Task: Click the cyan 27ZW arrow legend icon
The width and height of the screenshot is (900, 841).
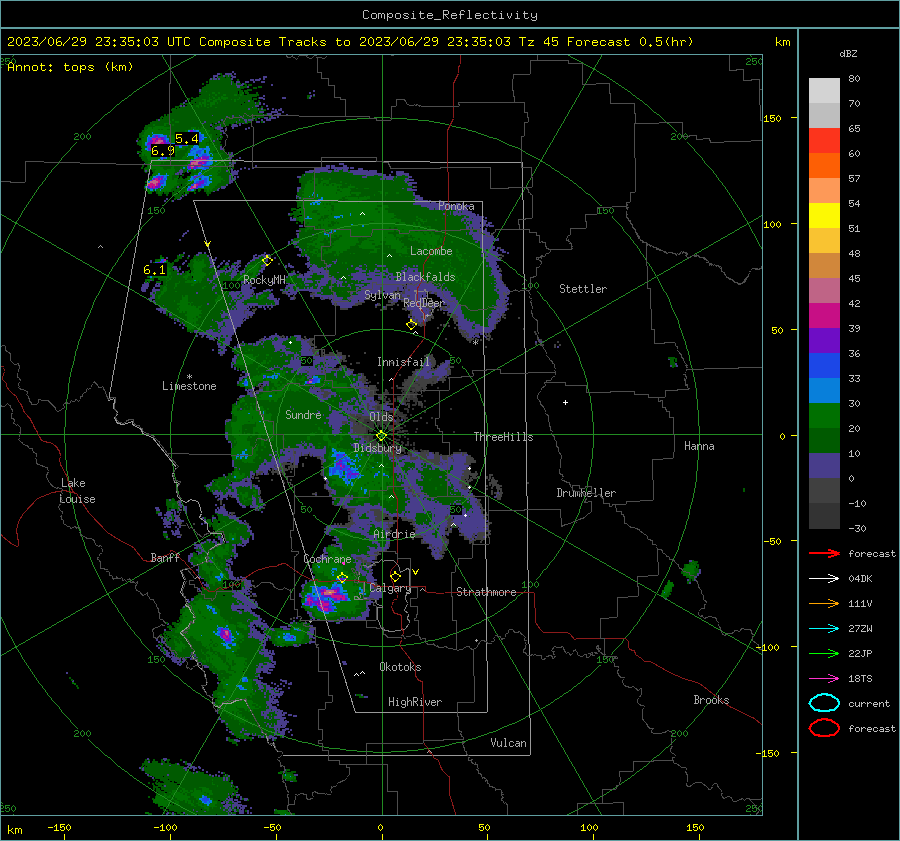Action: (x=824, y=629)
